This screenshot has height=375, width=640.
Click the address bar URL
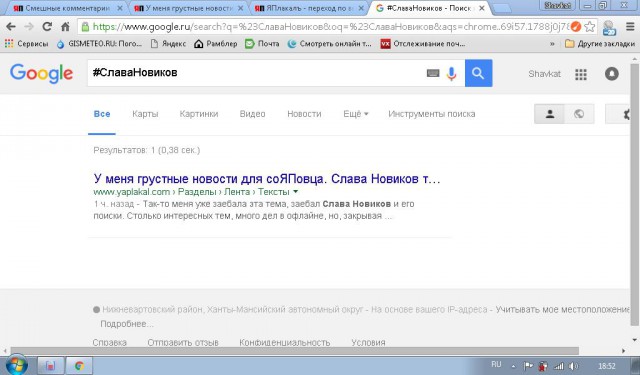[x=331, y=27]
